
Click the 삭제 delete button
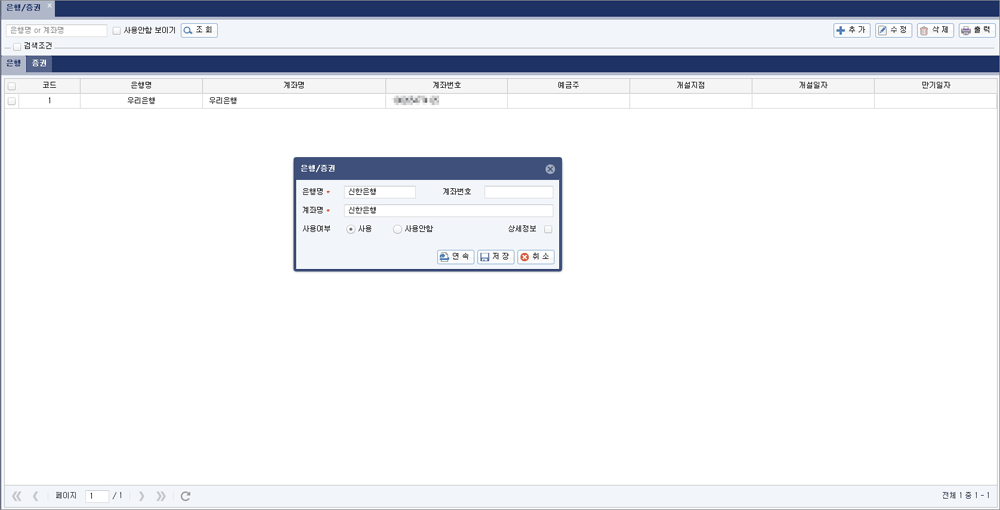pos(935,30)
